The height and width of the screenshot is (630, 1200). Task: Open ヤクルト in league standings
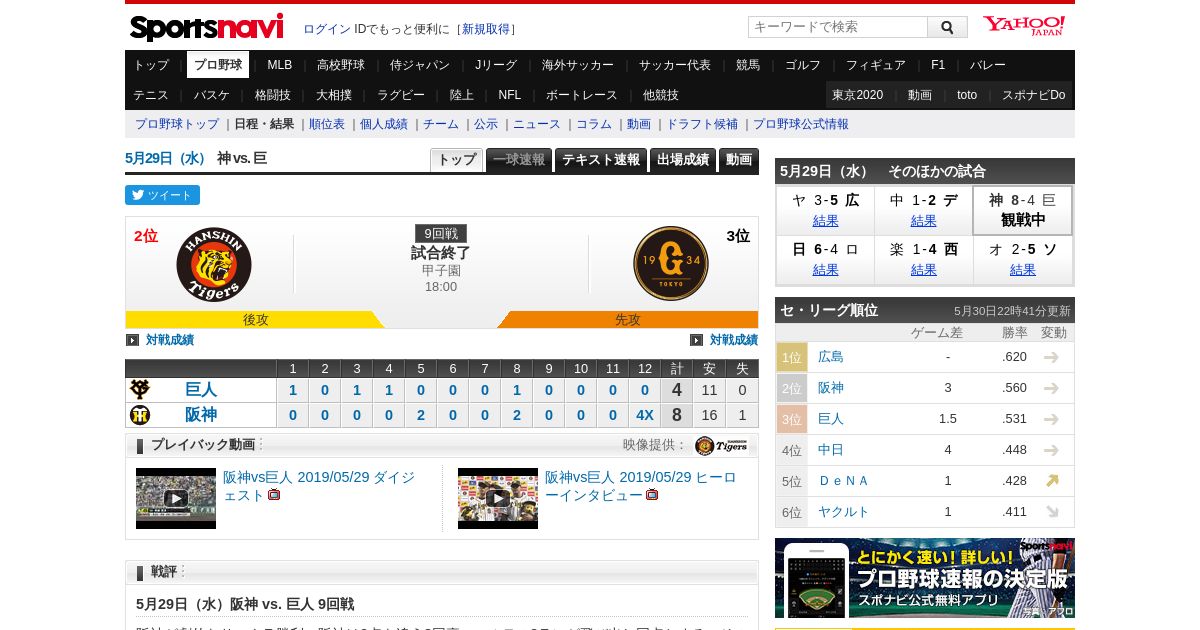pyautogui.click(x=844, y=512)
